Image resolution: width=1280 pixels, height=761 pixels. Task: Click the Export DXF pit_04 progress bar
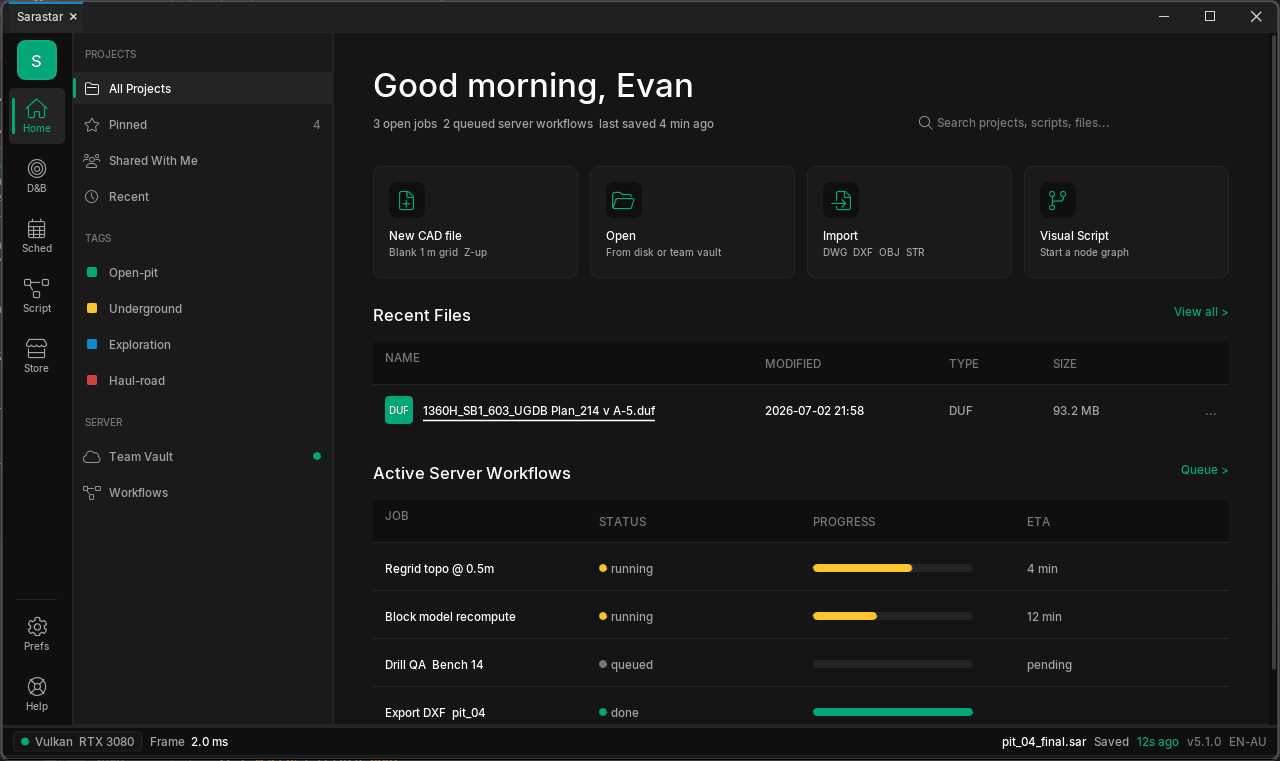coord(893,712)
